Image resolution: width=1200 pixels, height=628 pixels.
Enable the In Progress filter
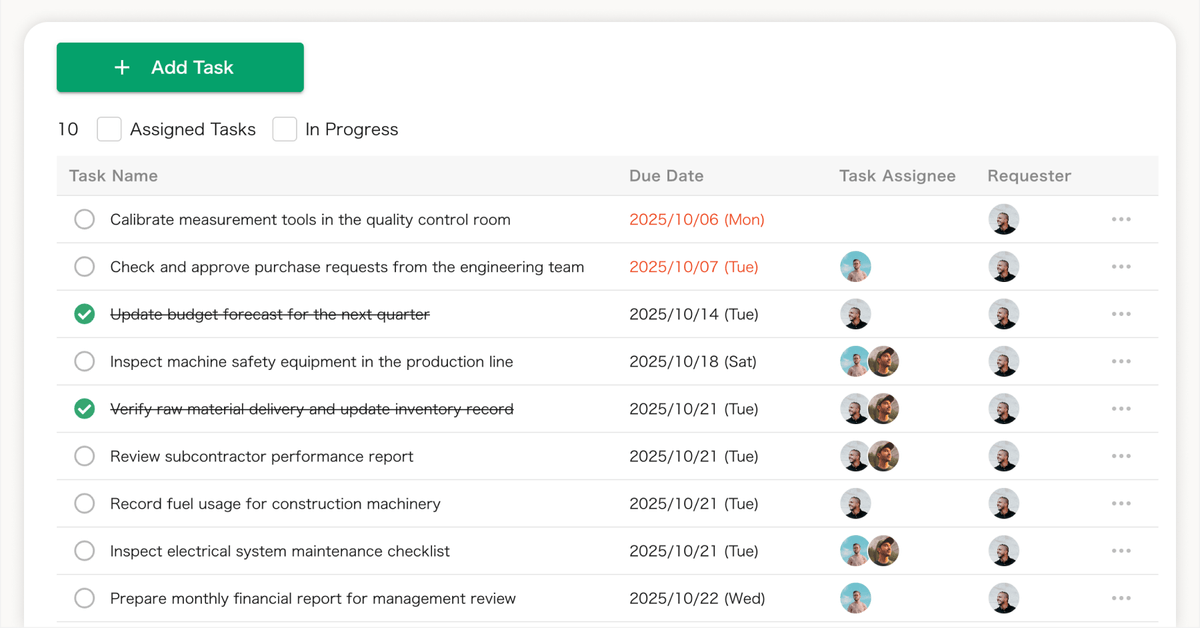[285, 129]
